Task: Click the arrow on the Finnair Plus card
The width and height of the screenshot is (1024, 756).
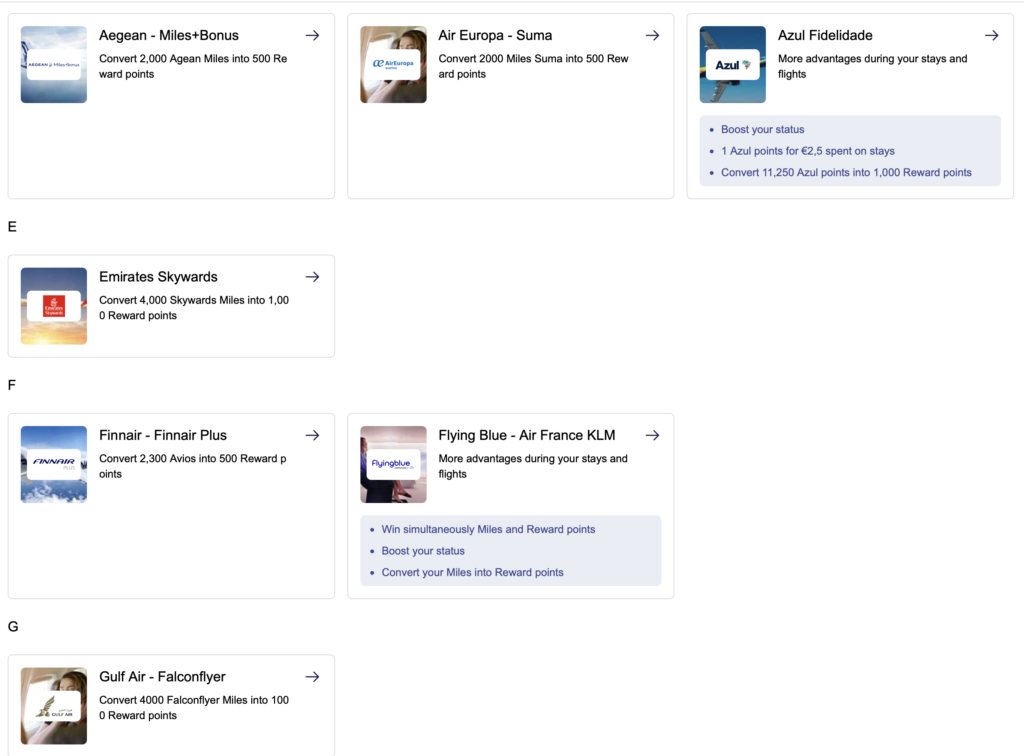Action: click(x=312, y=435)
